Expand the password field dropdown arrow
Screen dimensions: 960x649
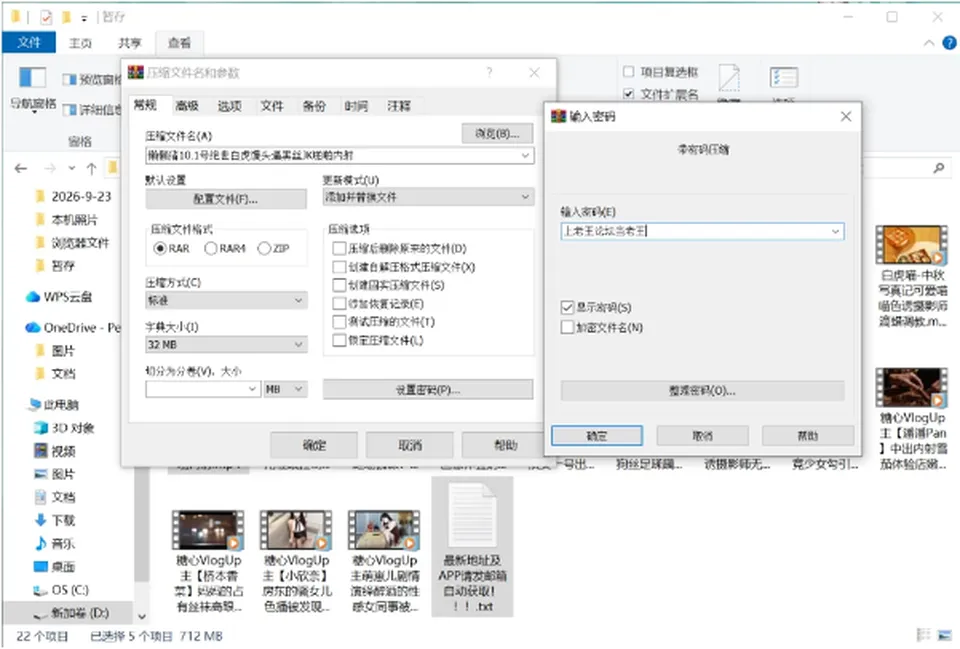(x=835, y=231)
